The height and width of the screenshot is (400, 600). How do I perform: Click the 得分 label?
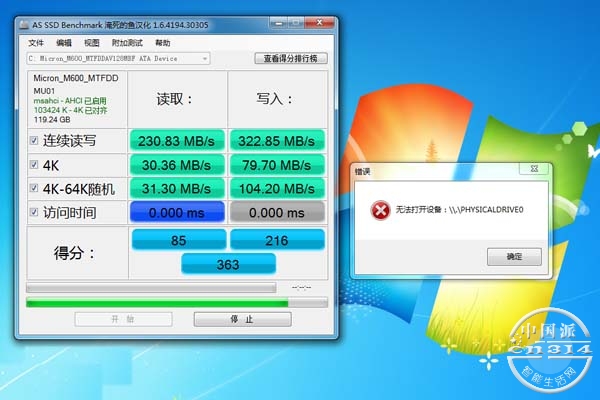pos(74,253)
